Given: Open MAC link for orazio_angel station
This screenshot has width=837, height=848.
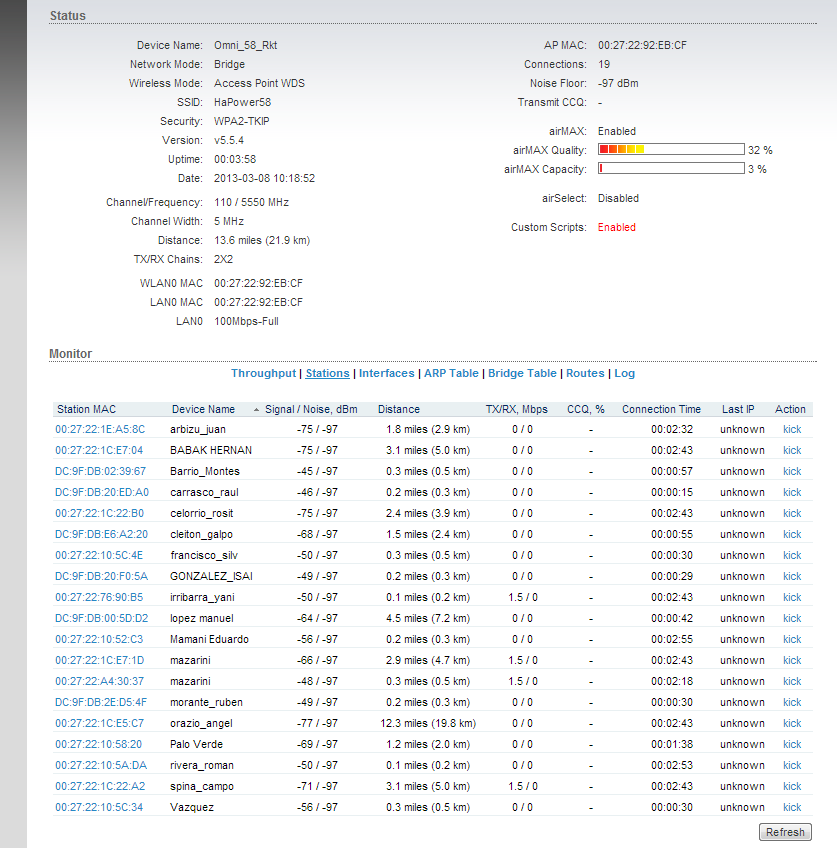Looking at the screenshot, I should (99, 723).
